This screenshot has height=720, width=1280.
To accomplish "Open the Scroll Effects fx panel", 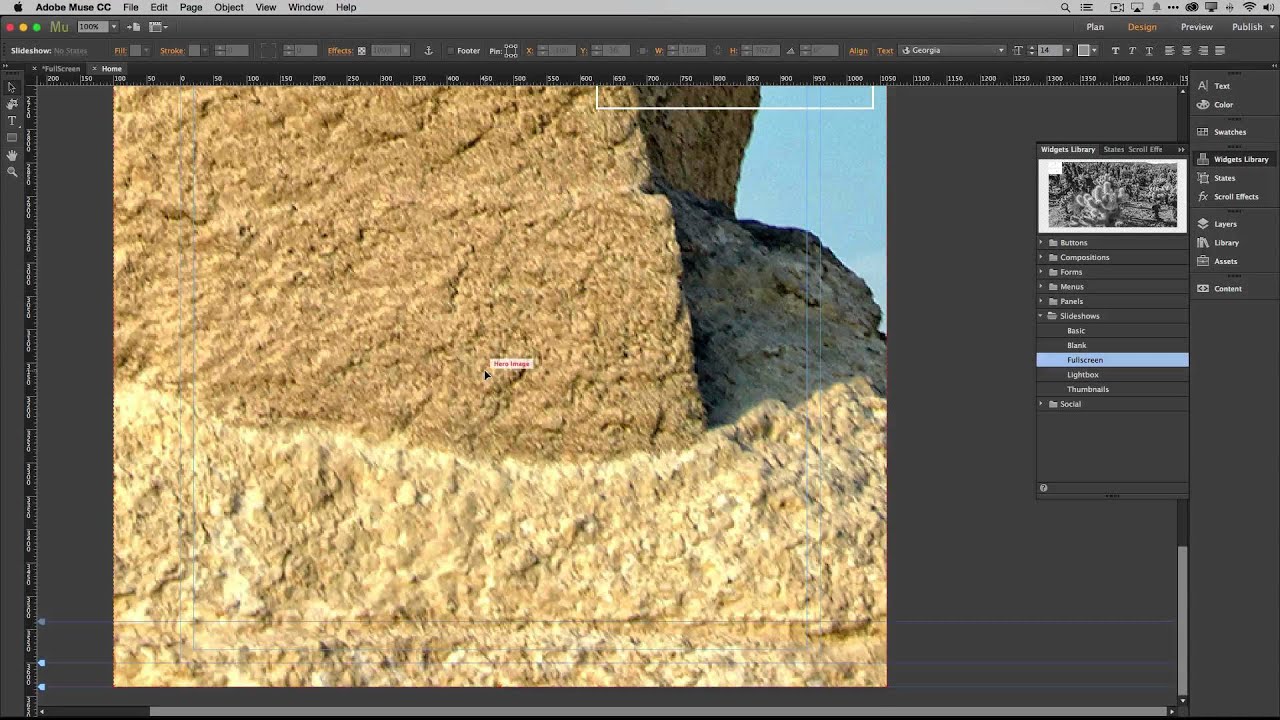I will [x=1203, y=196].
